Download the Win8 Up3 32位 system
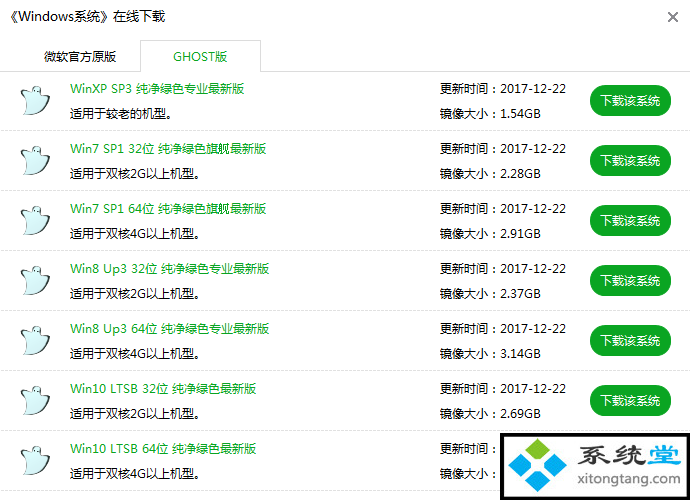The height and width of the screenshot is (500, 690). (630, 280)
